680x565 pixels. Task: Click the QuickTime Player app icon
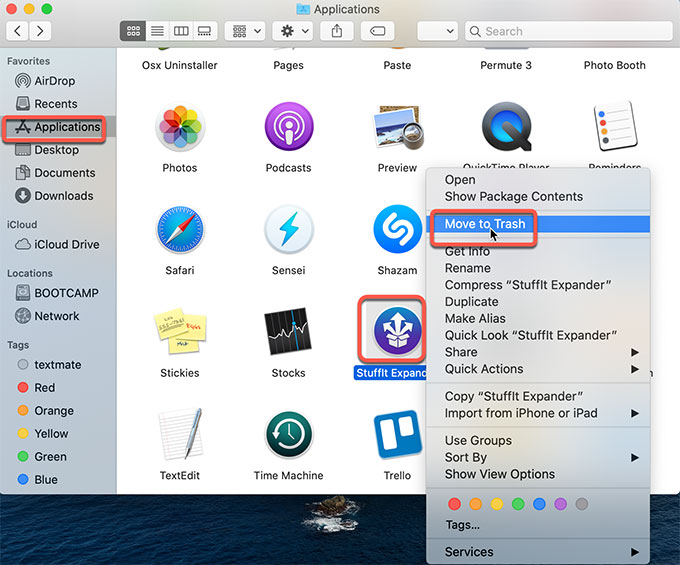[507, 127]
